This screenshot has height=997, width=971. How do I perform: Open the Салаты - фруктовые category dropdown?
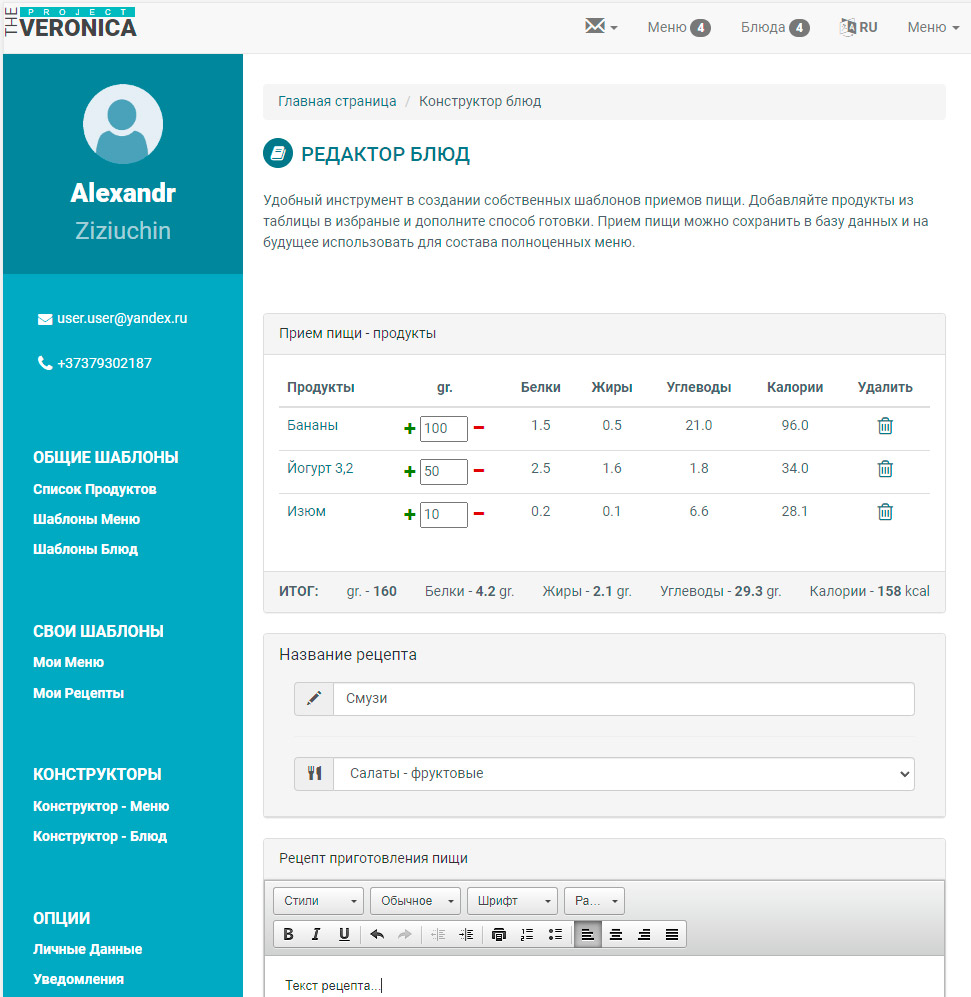point(623,774)
